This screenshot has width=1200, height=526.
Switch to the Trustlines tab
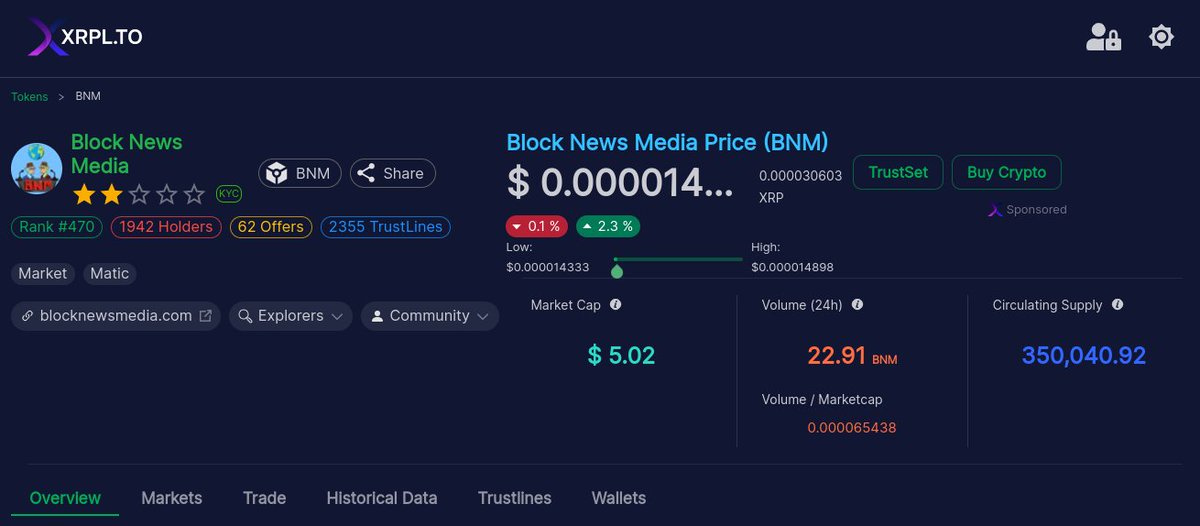tap(514, 498)
